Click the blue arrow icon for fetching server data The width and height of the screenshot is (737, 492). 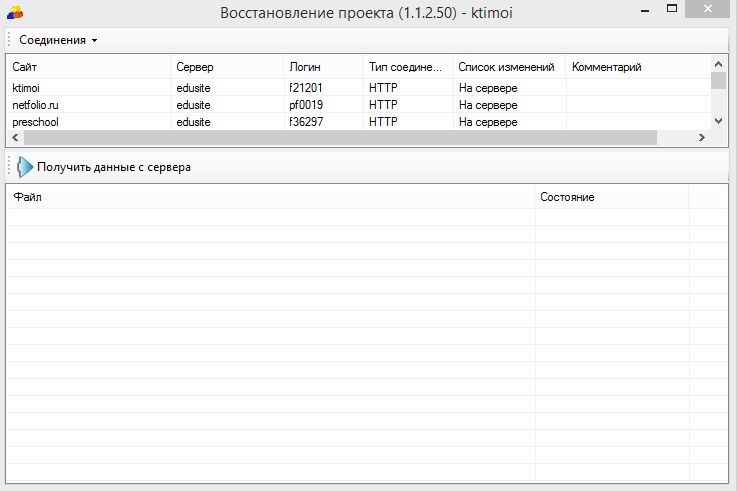(25, 167)
